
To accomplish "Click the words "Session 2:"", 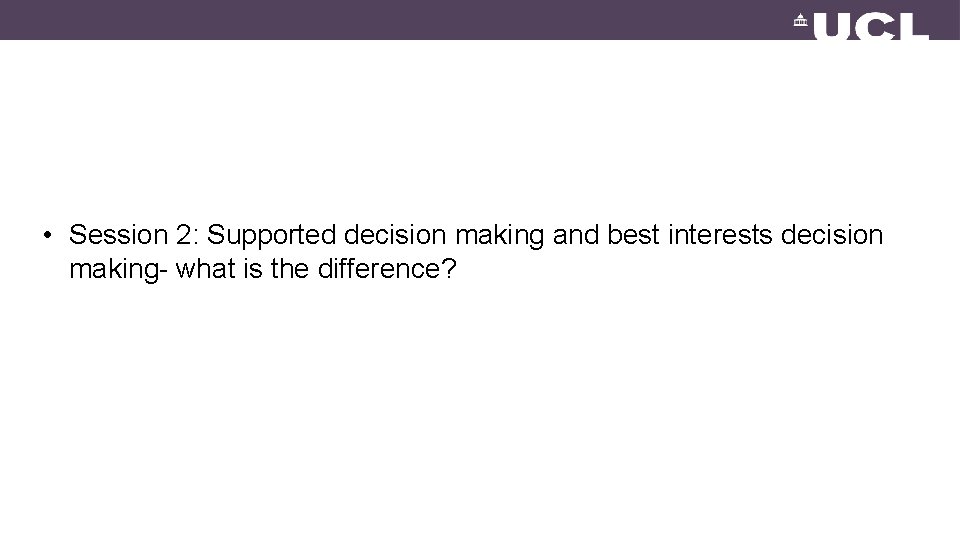I will [x=133, y=235].
